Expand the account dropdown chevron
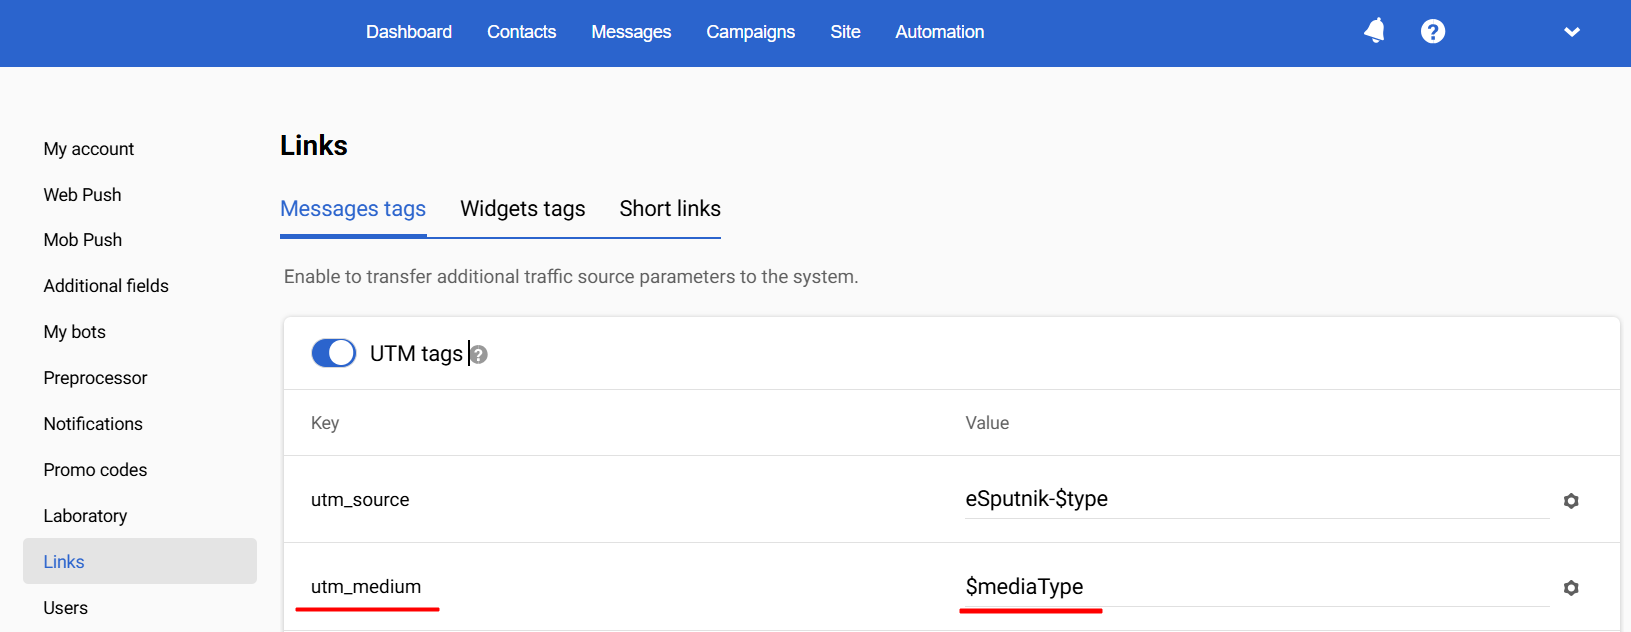Screen dimensions: 1631x632 click(1572, 32)
